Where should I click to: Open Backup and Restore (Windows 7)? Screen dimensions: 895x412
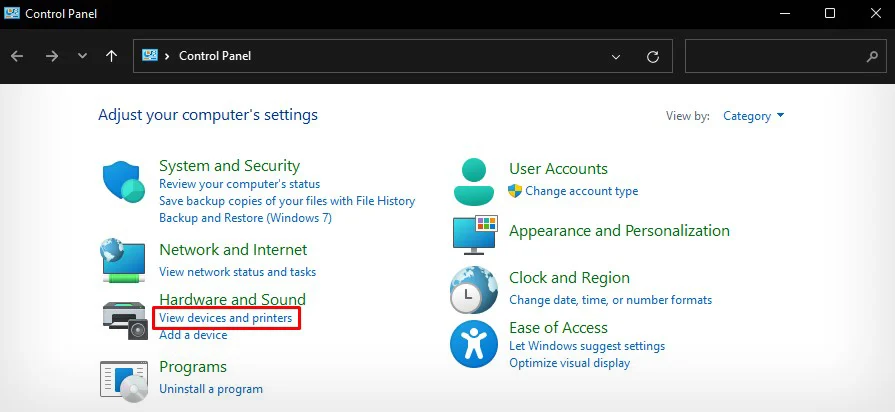click(245, 217)
